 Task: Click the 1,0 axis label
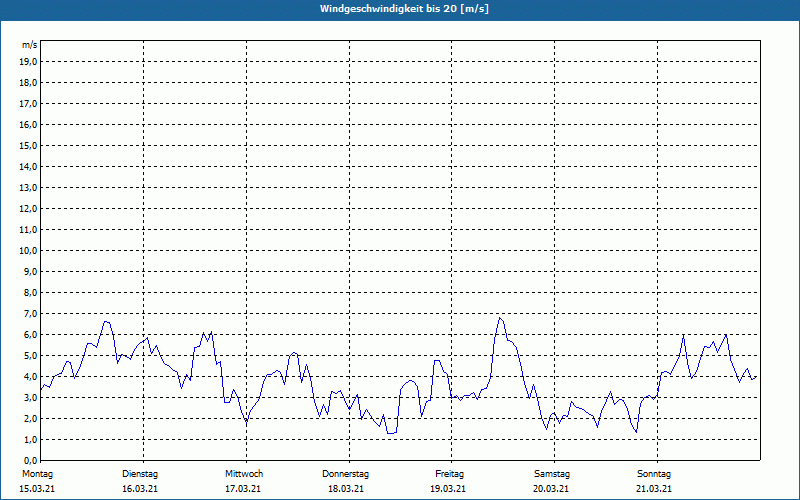click(x=30, y=440)
